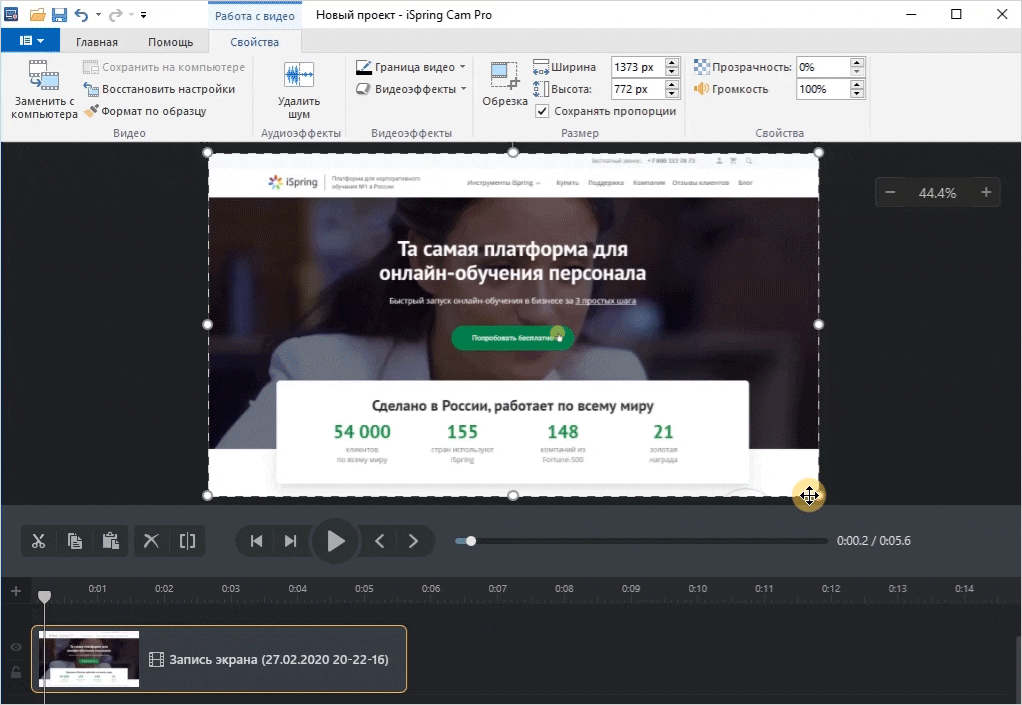Step forward one frame
The image size is (1022, 705).
pyautogui.click(x=413, y=541)
